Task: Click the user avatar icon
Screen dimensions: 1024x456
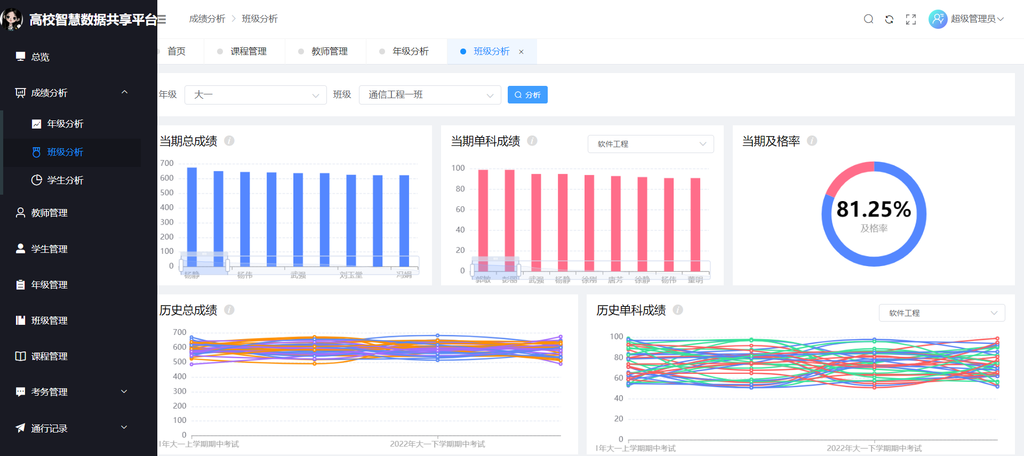Action: (x=937, y=19)
